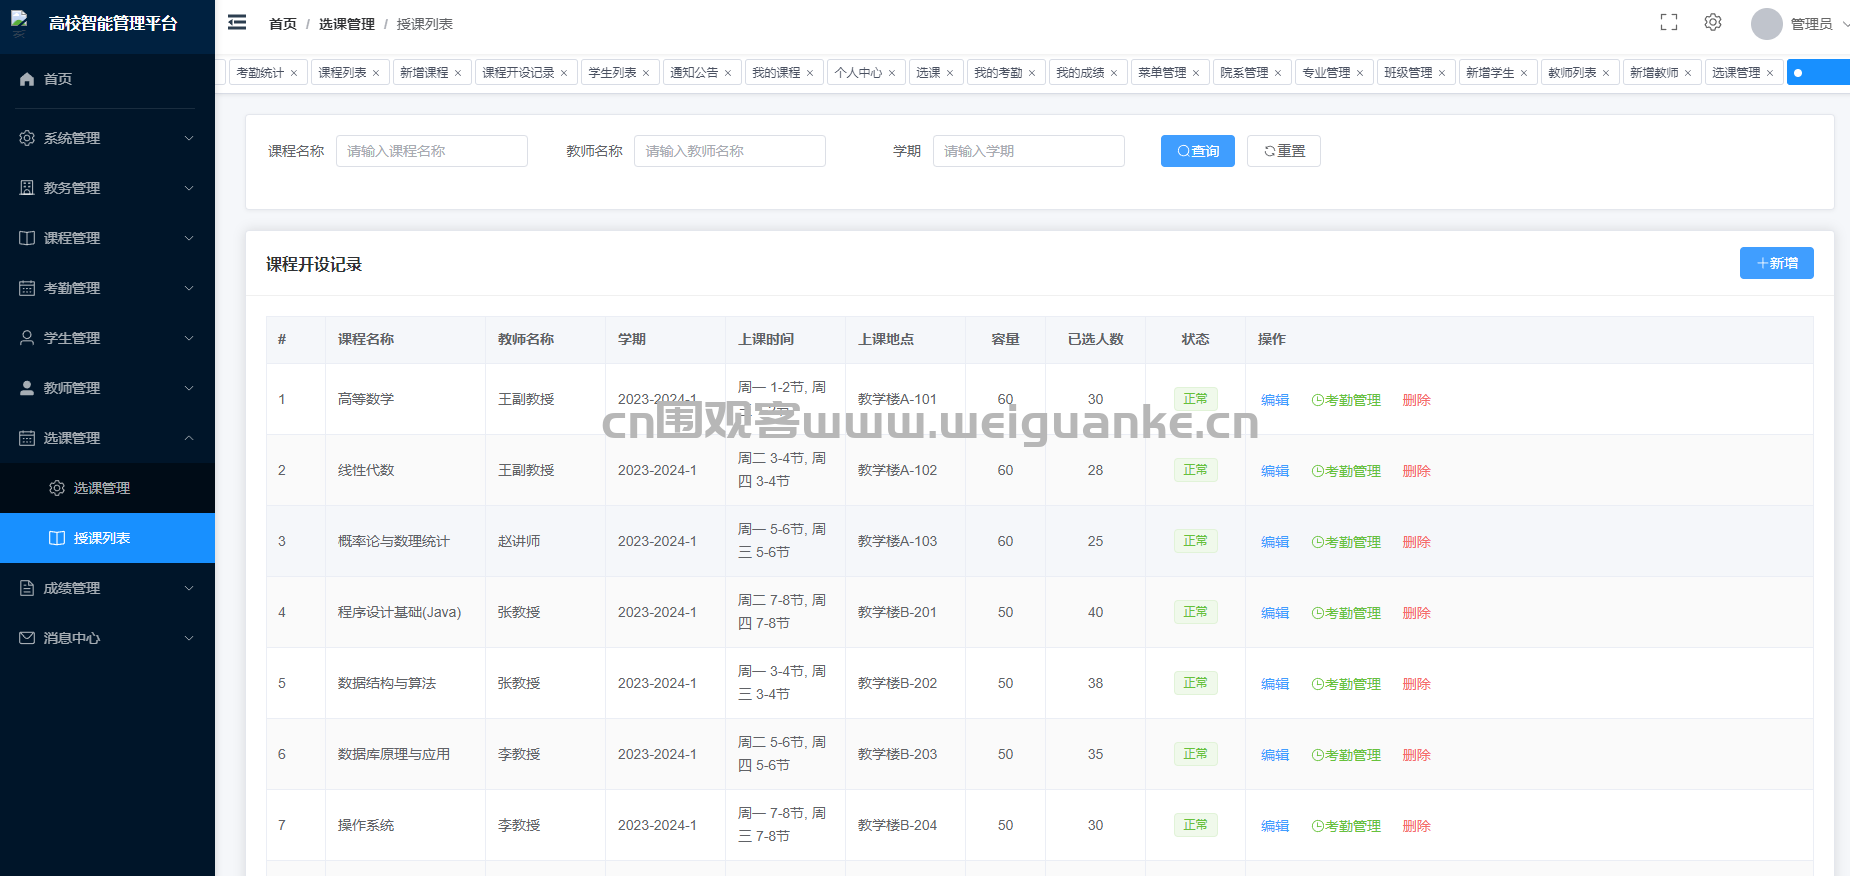This screenshot has height=876, width=1850.
Task: Select the 授课列表 sidebar menu item
Action: point(102,538)
